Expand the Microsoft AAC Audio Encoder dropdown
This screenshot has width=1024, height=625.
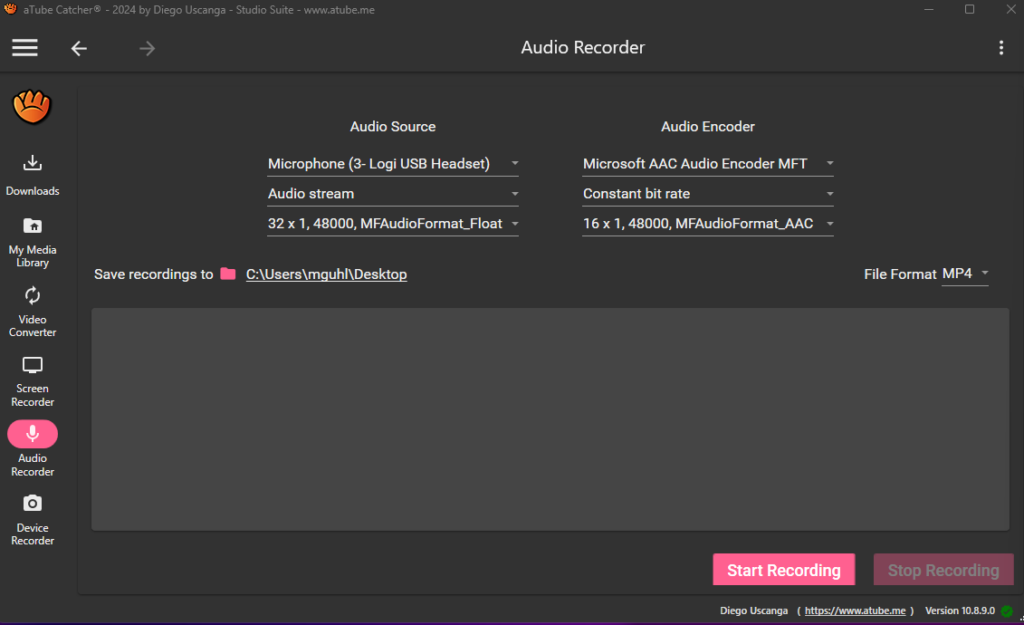click(708, 164)
